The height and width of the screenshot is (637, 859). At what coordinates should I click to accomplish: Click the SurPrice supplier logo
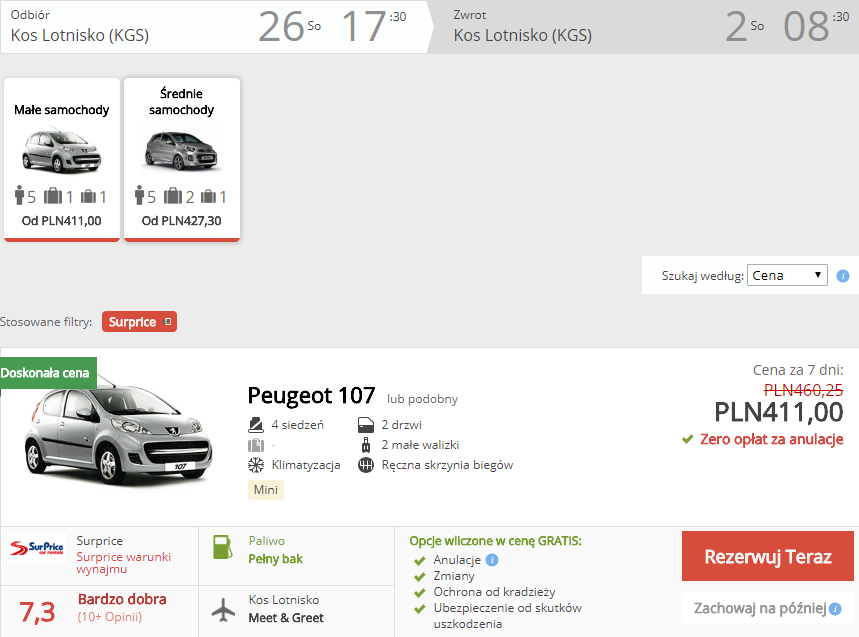pos(37,548)
